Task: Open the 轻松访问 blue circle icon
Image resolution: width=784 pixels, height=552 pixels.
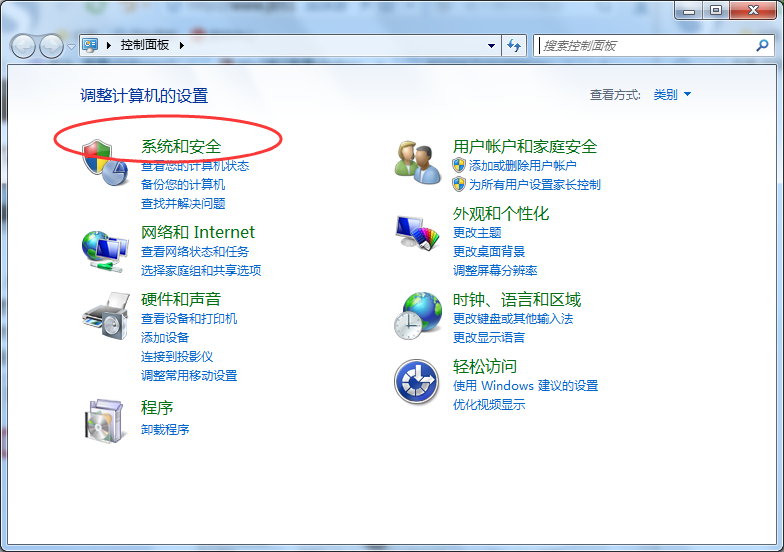Action: click(x=416, y=382)
